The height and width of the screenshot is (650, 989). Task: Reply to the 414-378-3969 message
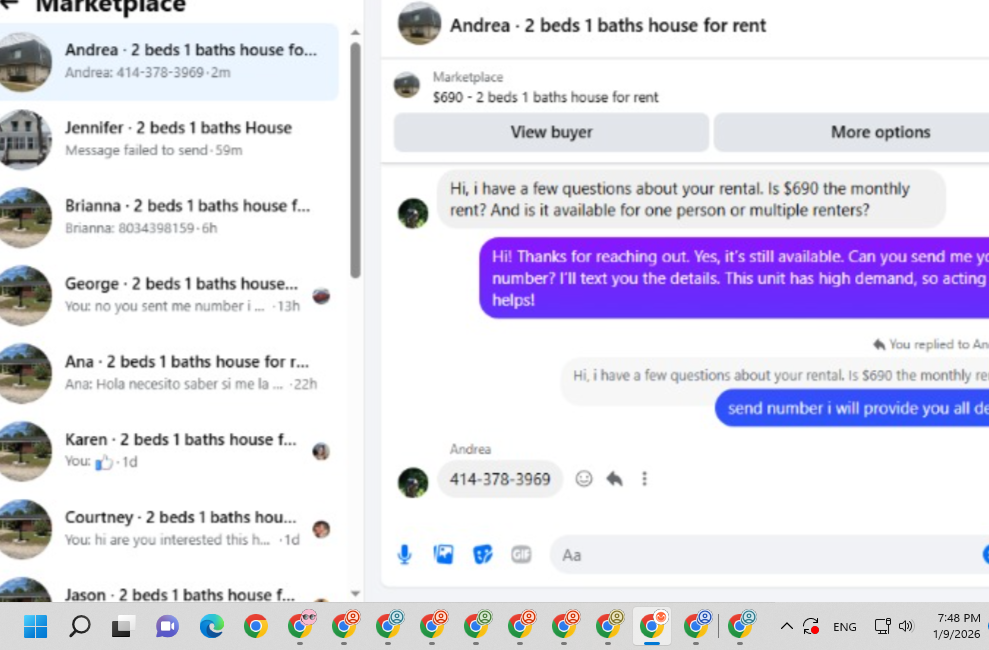pyautogui.click(x=614, y=479)
